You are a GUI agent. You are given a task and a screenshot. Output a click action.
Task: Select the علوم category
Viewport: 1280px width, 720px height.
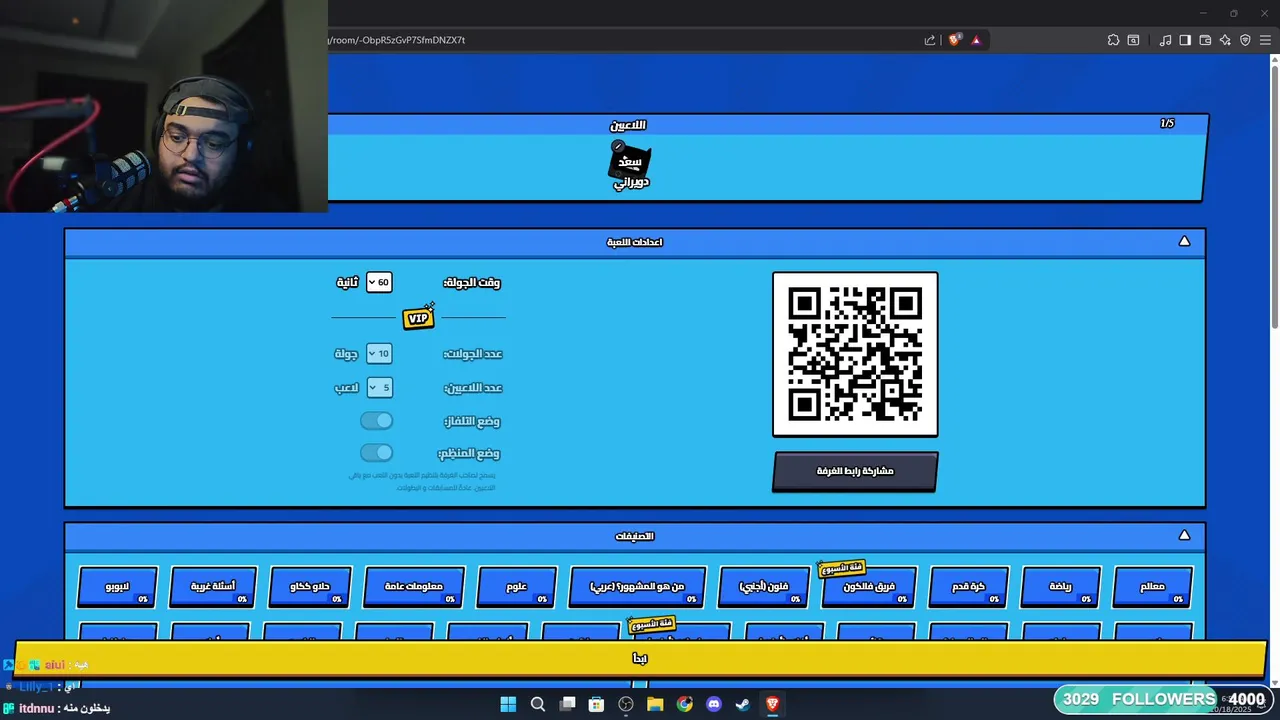517,587
